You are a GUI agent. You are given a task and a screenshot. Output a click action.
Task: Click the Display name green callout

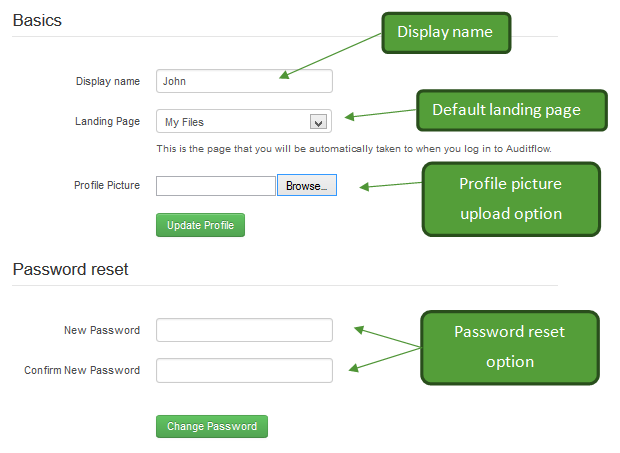click(446, 33)
